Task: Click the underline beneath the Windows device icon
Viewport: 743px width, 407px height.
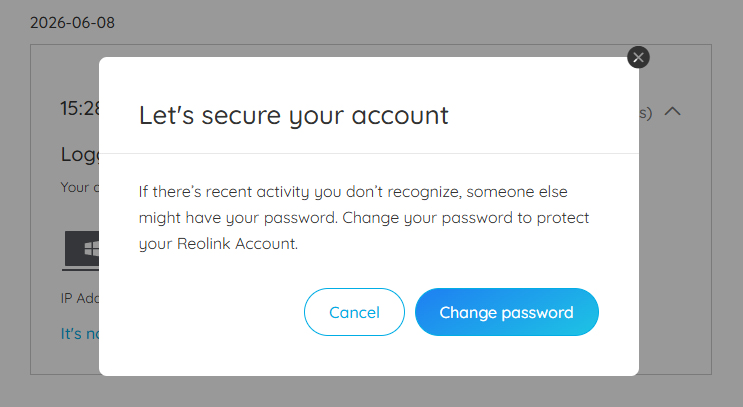Action: (x=80, y=270)
